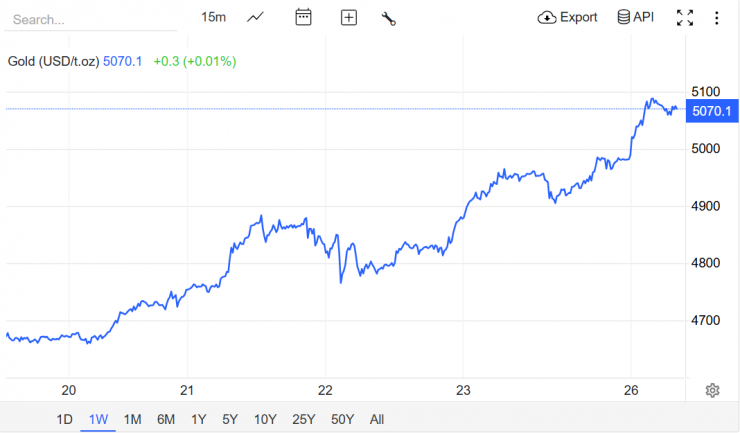
Task: Select the 5Y time range tab
Action: point(230,419)
